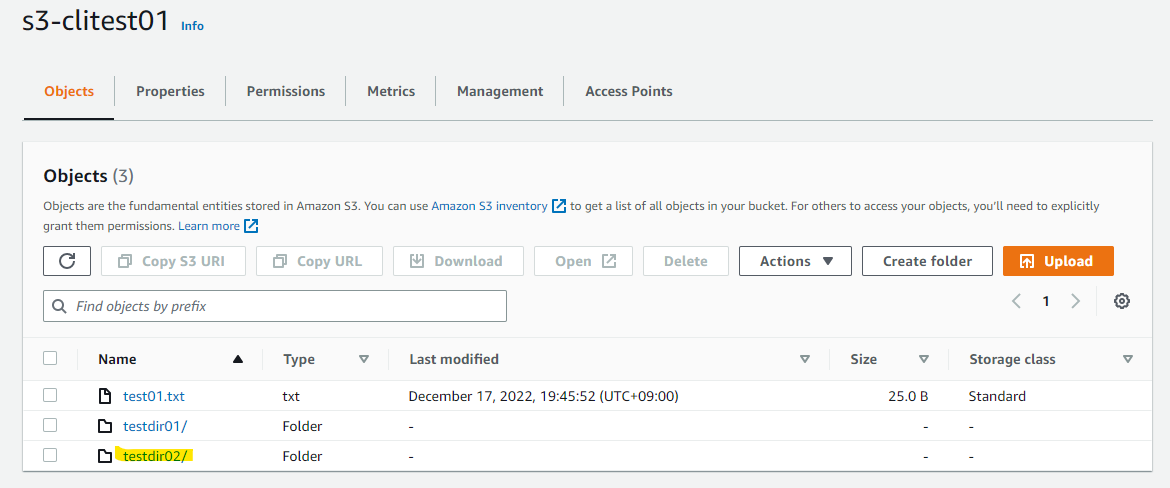Viewport: 1170px width, 488px height.
Task: Click the testdir01 folder icon
Action: [105, 426]
